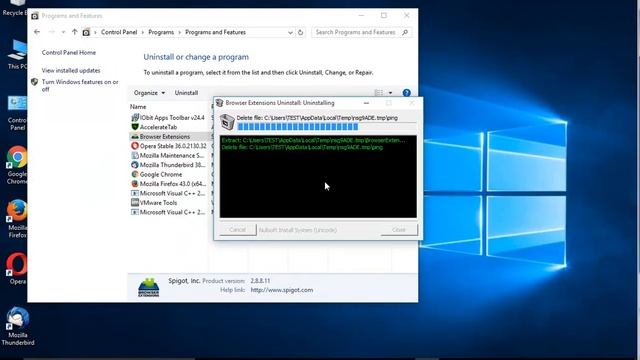Click the VMware Tools program icon

point(135,202)
